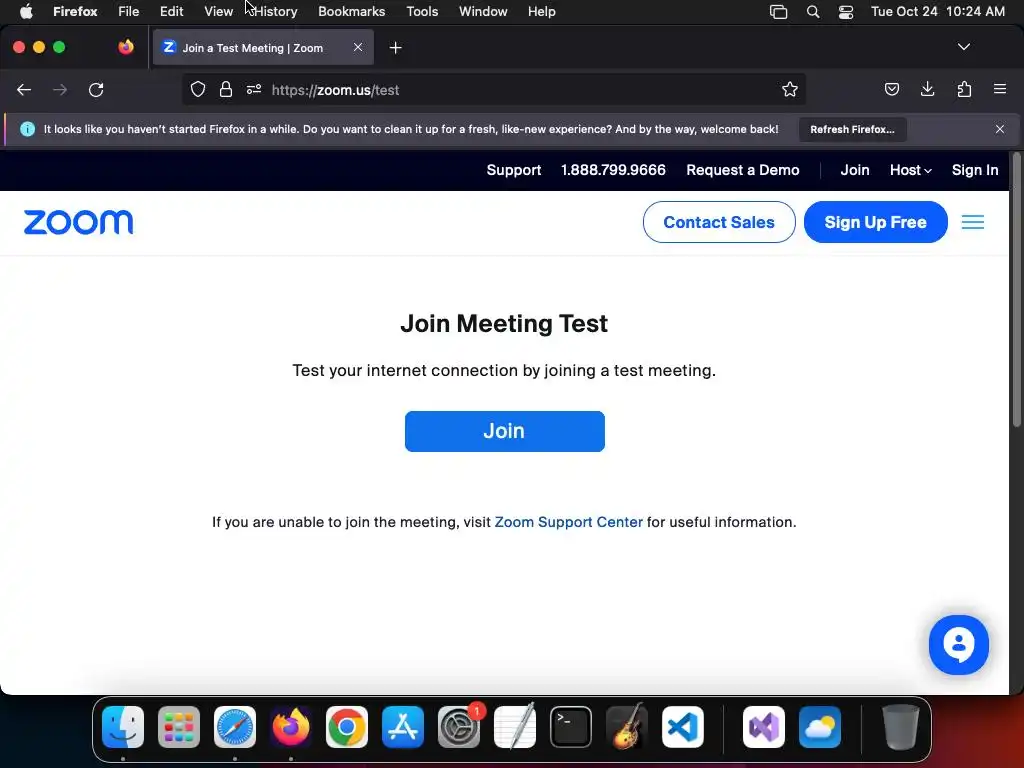Open Visual Studio from the Dock

[763, 727]
